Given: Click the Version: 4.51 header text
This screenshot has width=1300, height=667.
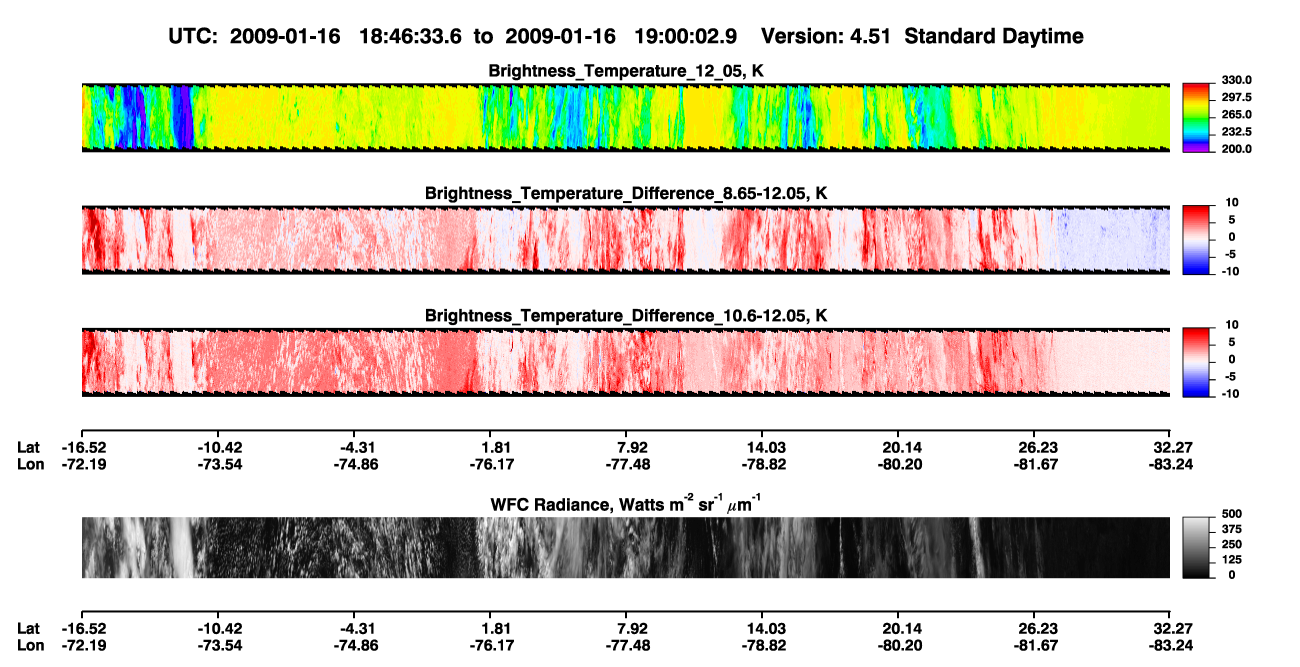Looking at the screenshot, I should coord(827,37).
